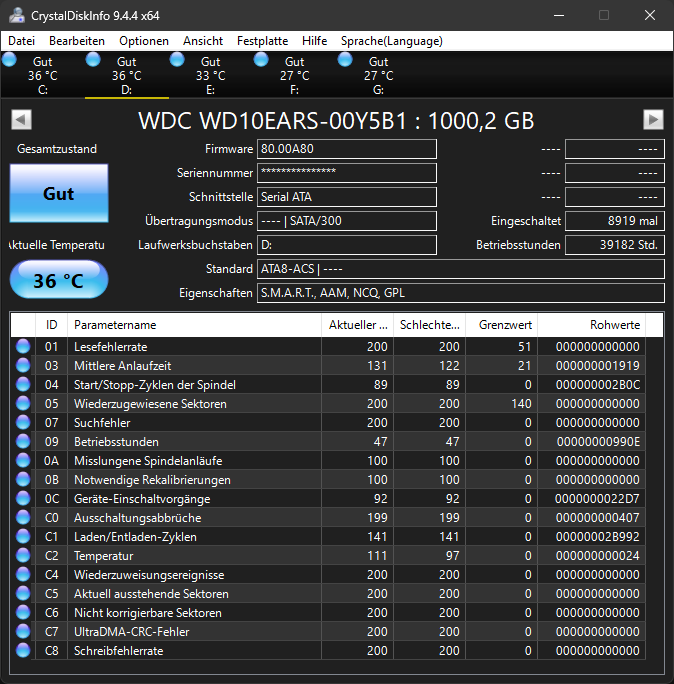This screenshot has width=674, height=684.
Task: Click status orb of Mittlere Anlaufzeit row
Action: 23,366
